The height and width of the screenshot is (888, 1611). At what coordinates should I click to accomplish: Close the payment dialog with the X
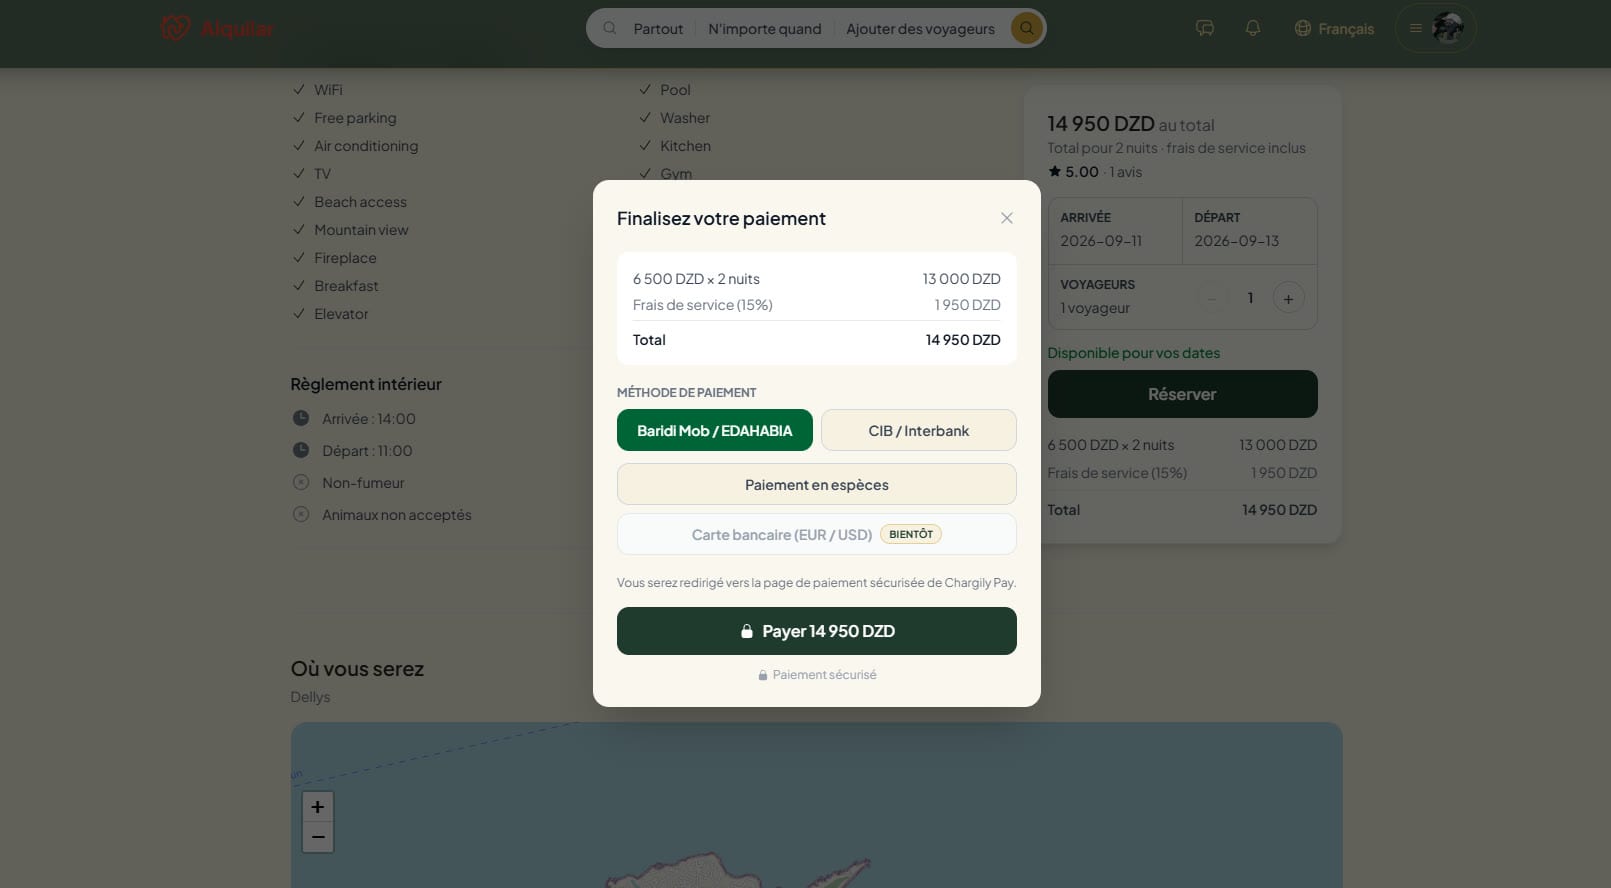click(x=1007, y=218)
